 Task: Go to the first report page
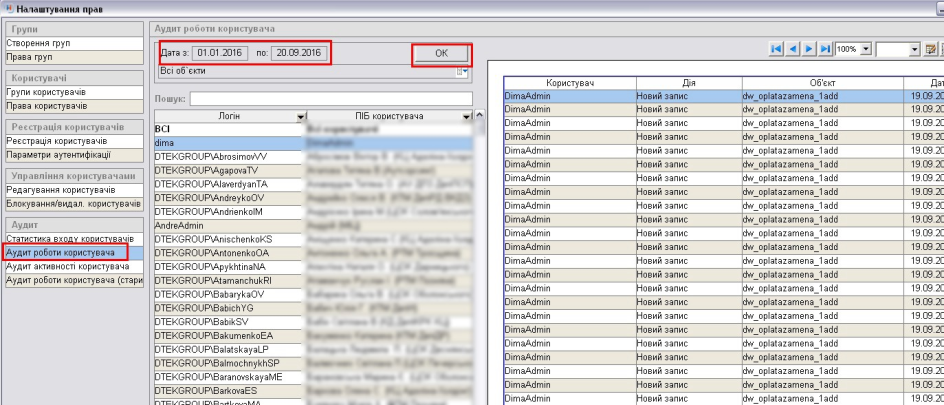point(776,49)
